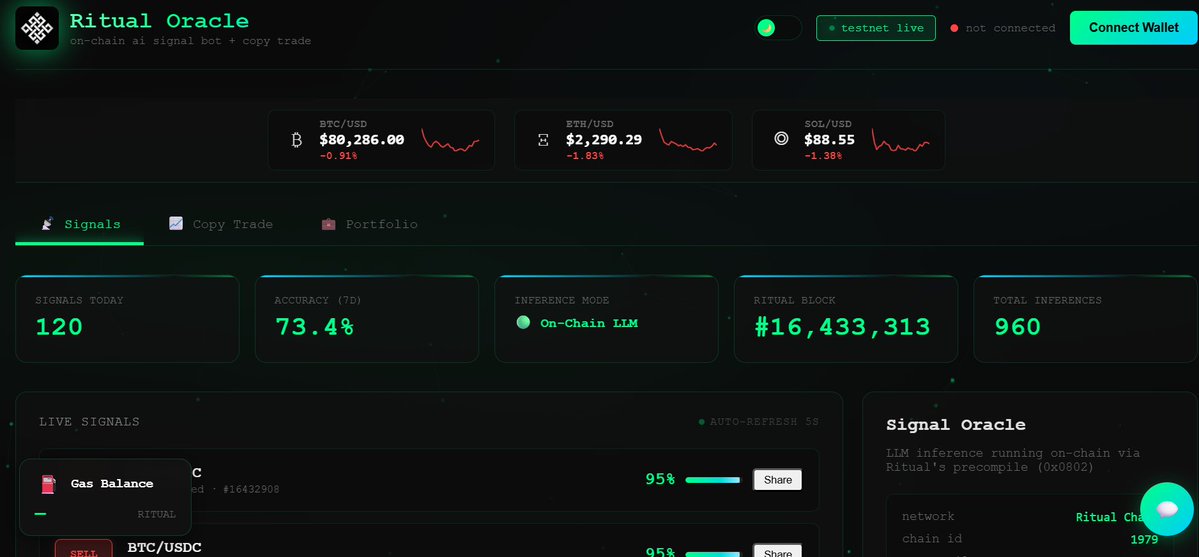
Task: Open the chat bubble floating button
Action: coord(1166,509)
